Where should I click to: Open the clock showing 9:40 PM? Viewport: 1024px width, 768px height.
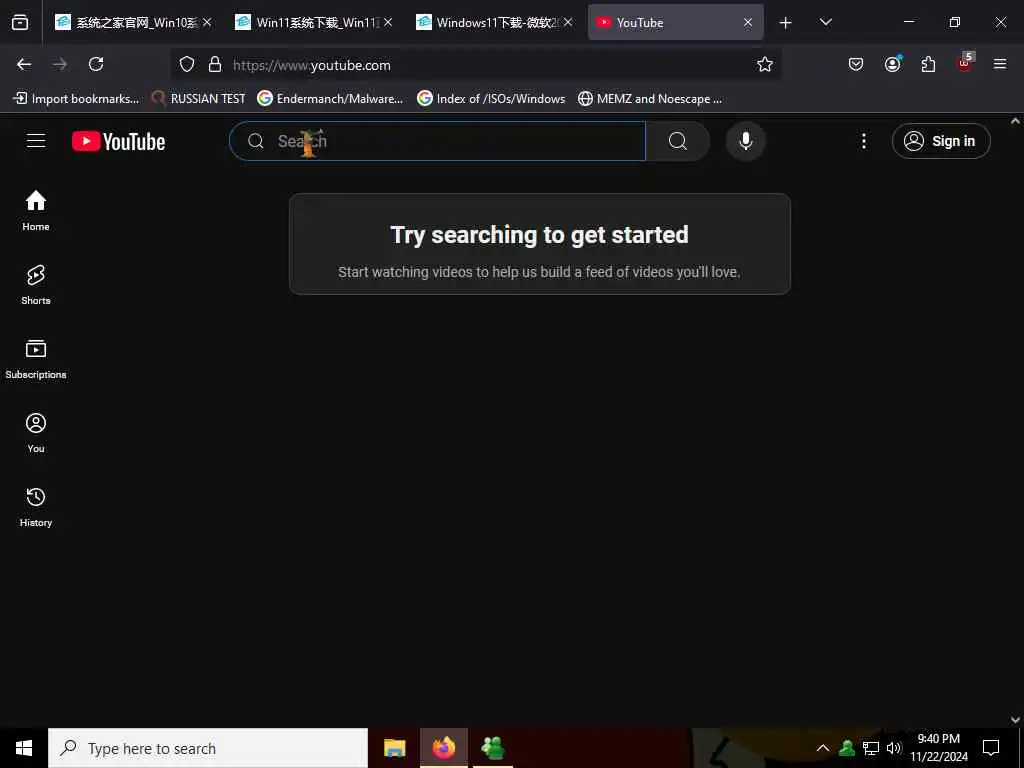coord(938,748)
